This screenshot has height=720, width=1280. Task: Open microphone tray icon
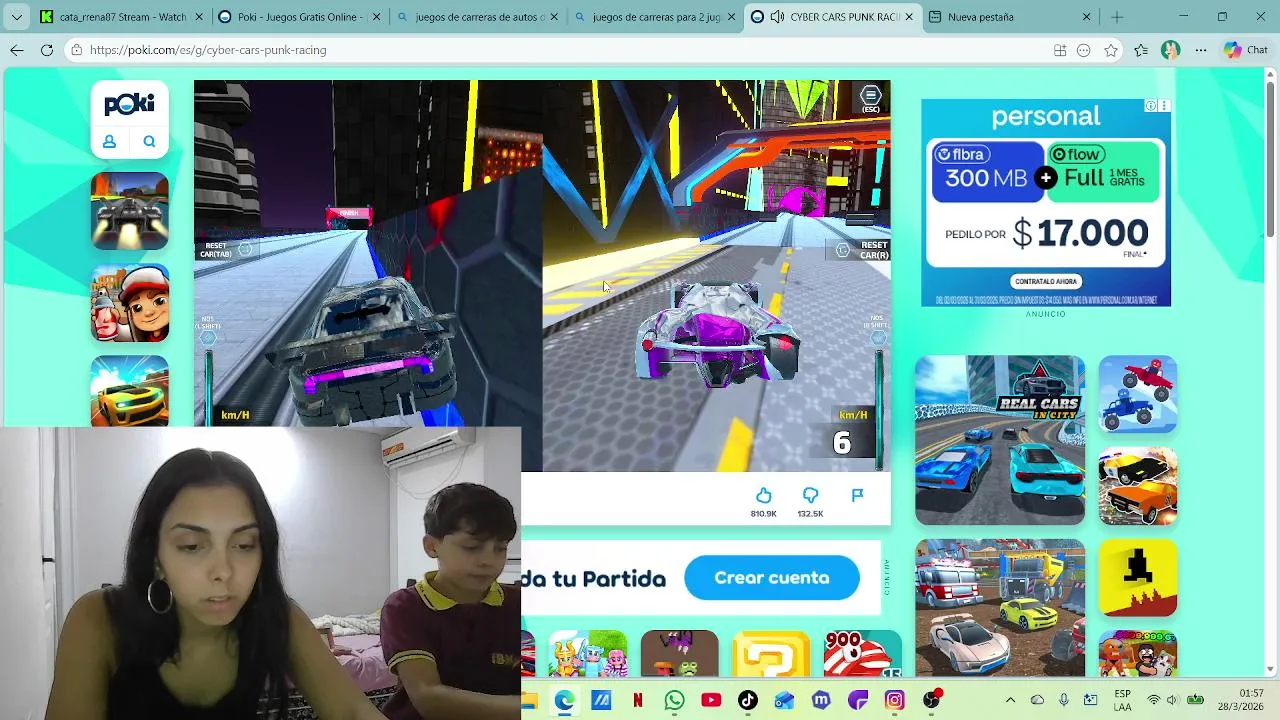[x=1064, y=700]
